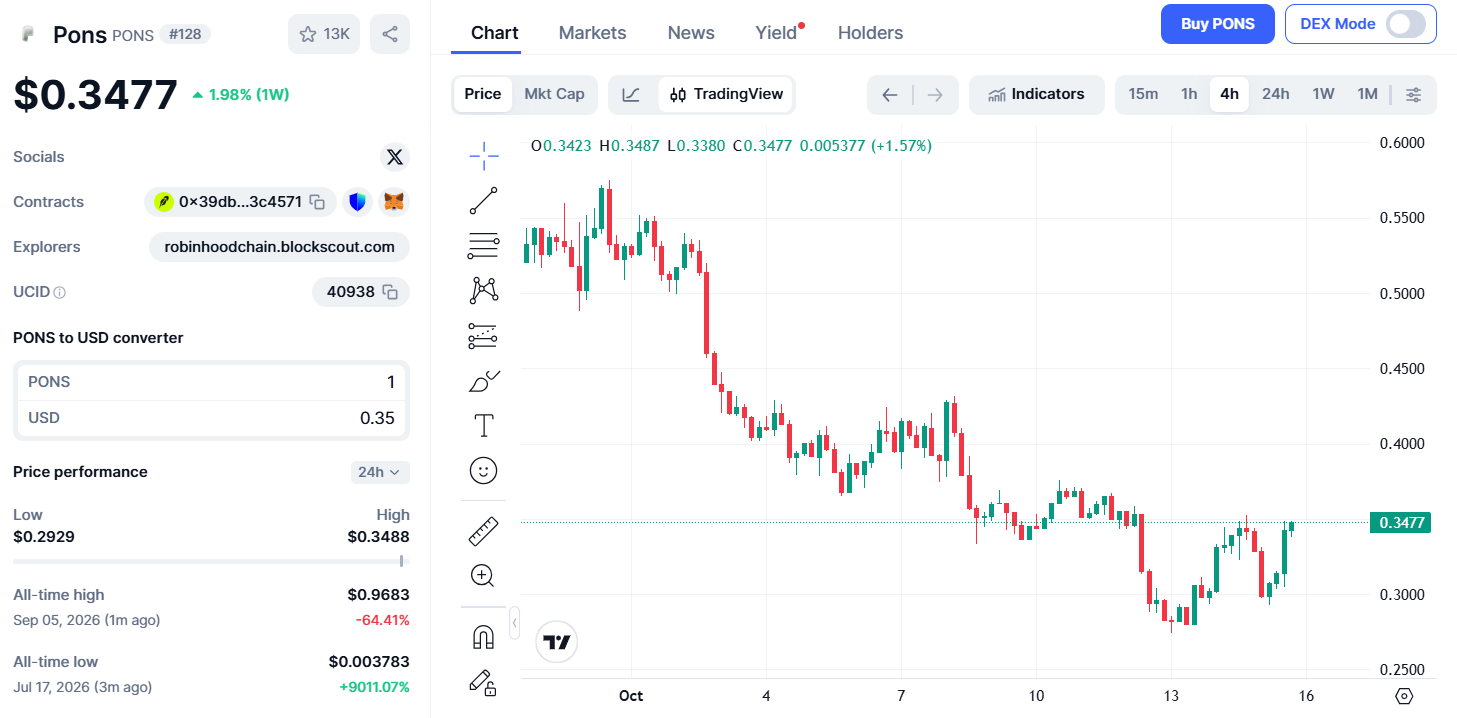Collapse the drawing toolbar handle
This screenshot has width=1457, height=718.
click(514, 622)
